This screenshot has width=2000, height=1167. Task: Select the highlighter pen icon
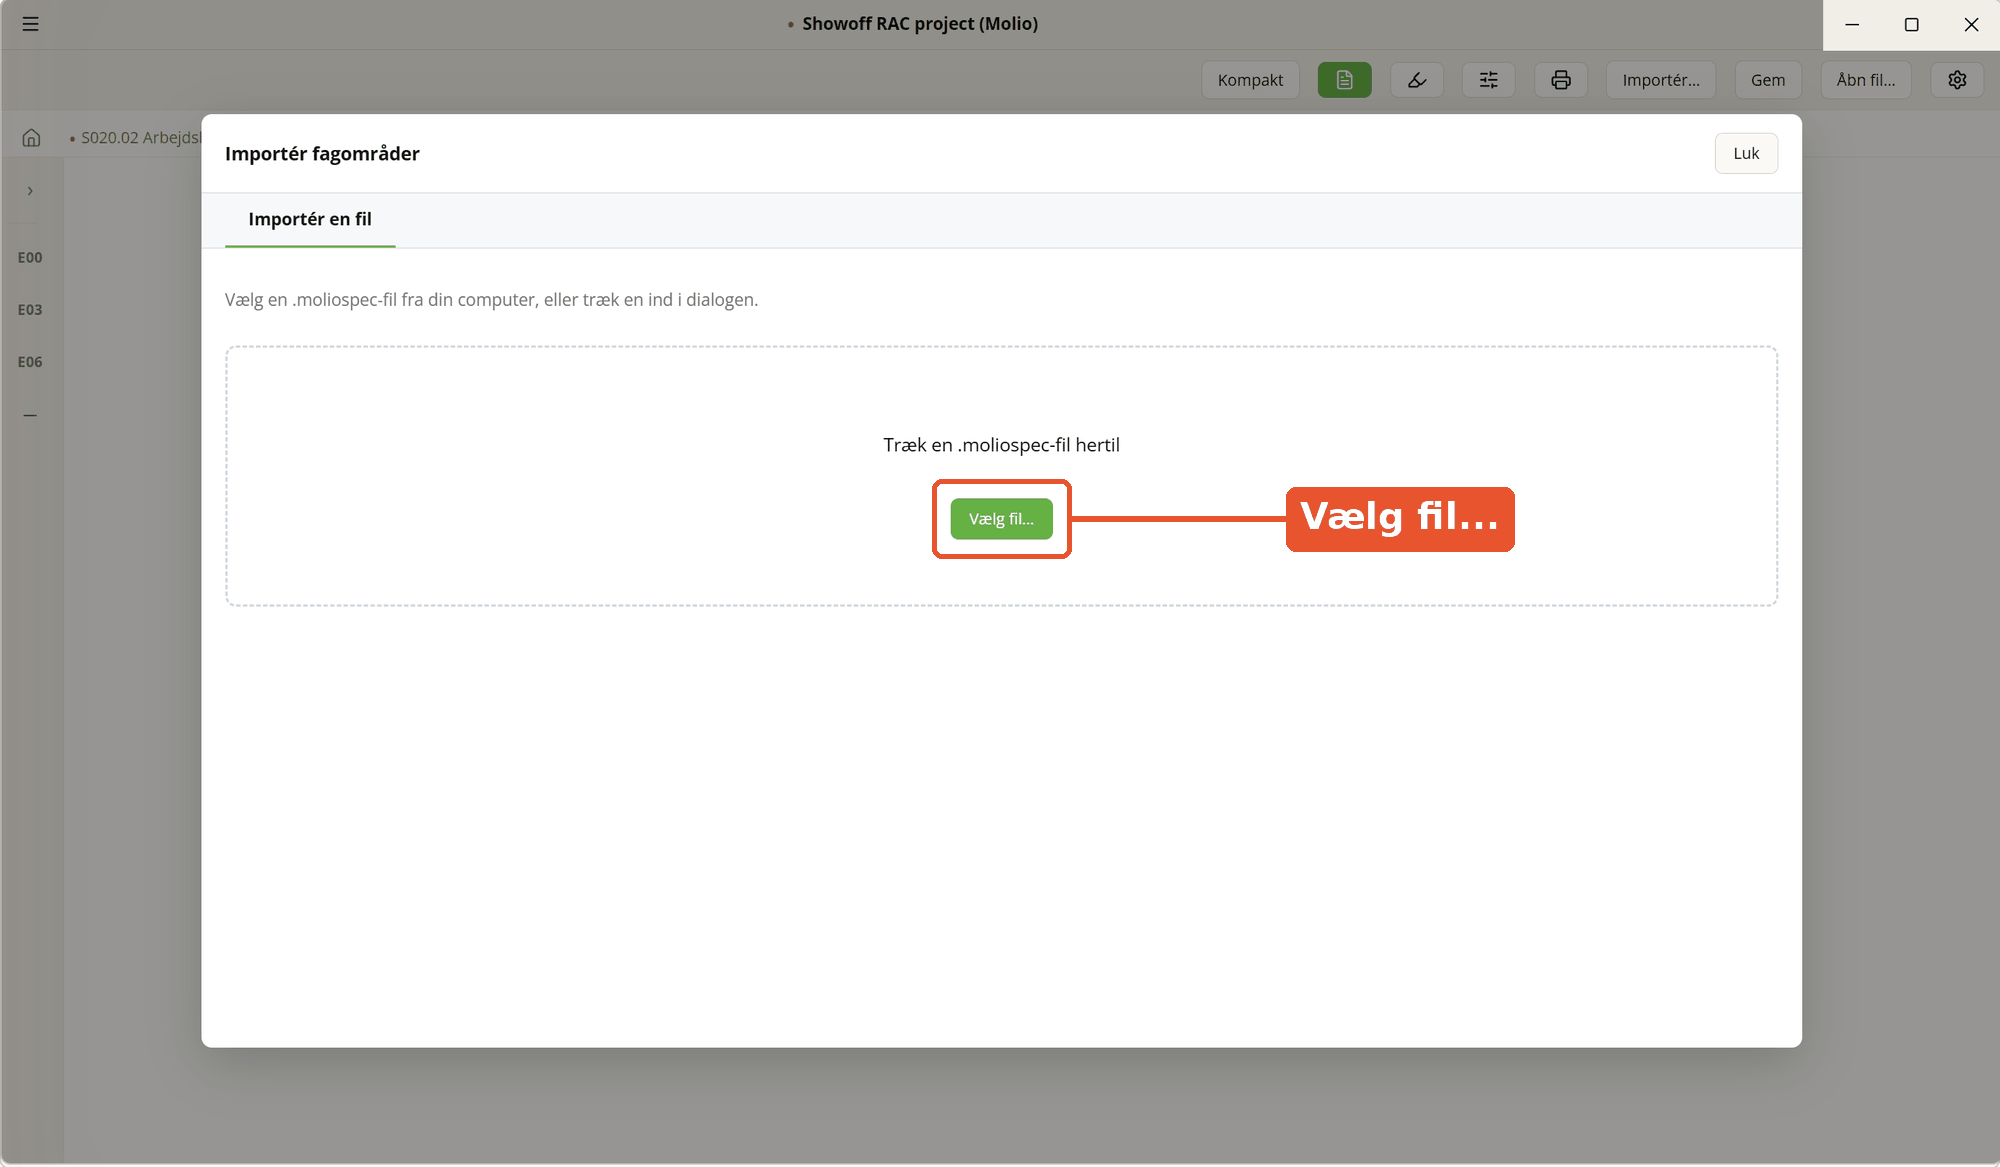1416,80
